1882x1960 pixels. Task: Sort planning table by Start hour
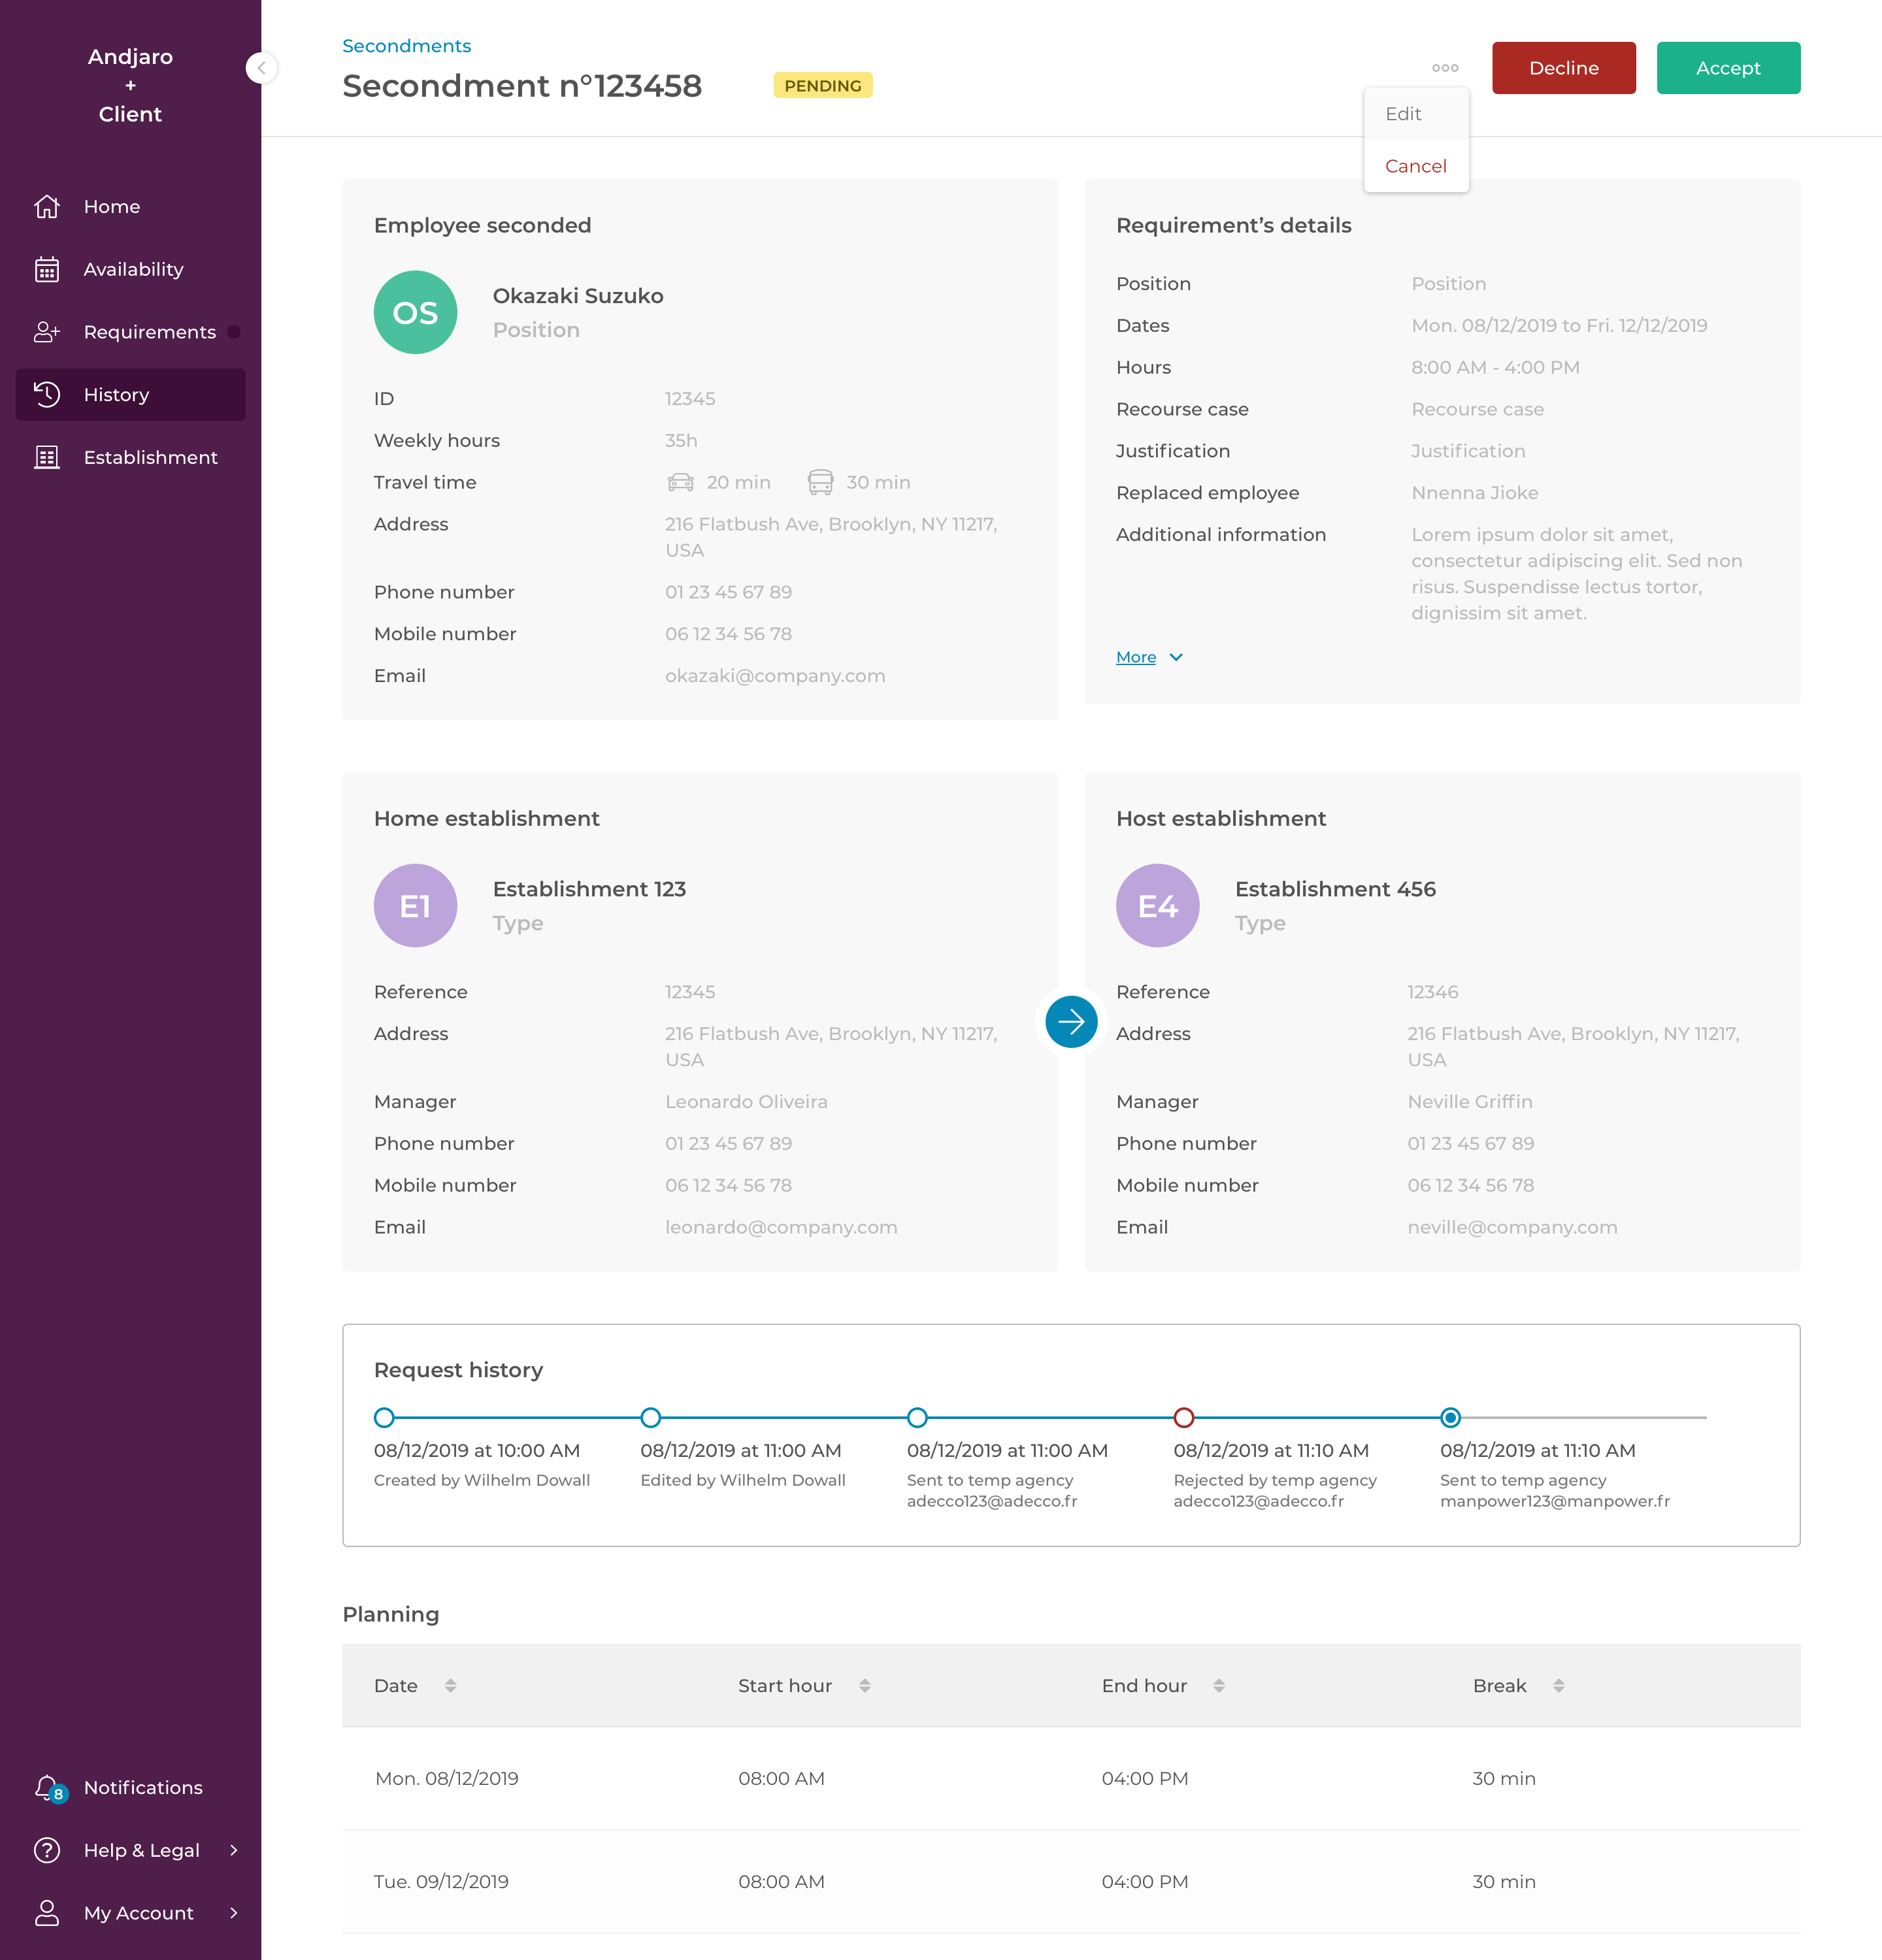click(x=865, y=1686)
